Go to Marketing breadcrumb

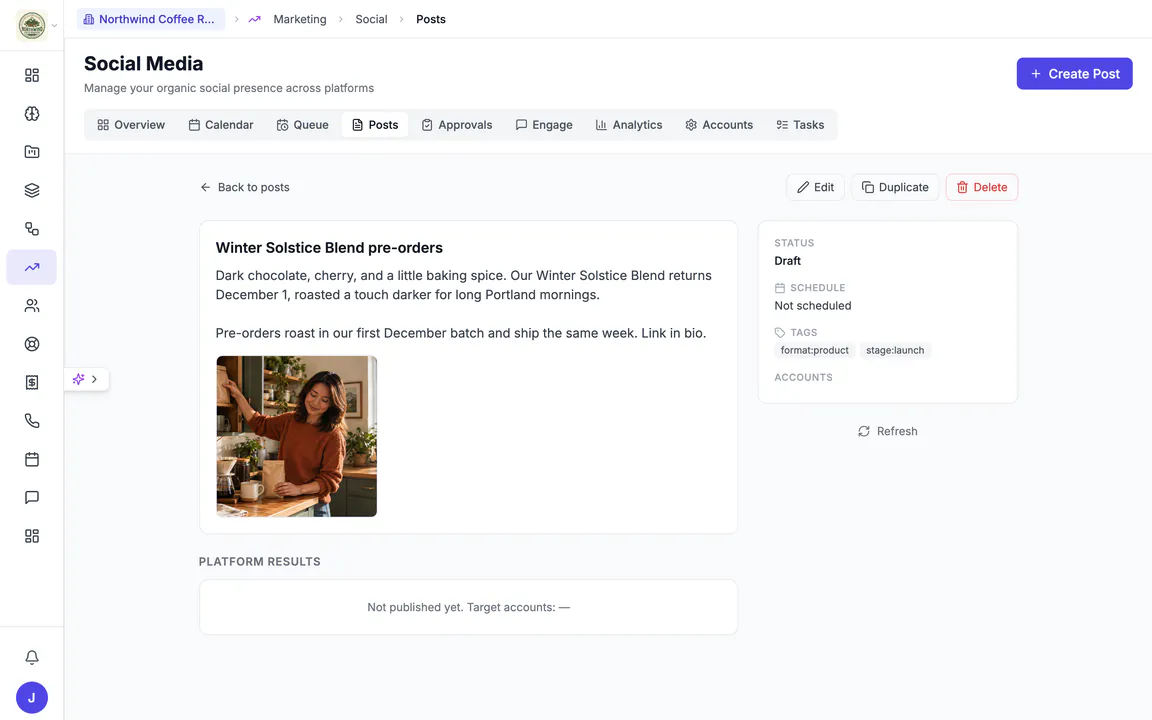coord(300,19)
